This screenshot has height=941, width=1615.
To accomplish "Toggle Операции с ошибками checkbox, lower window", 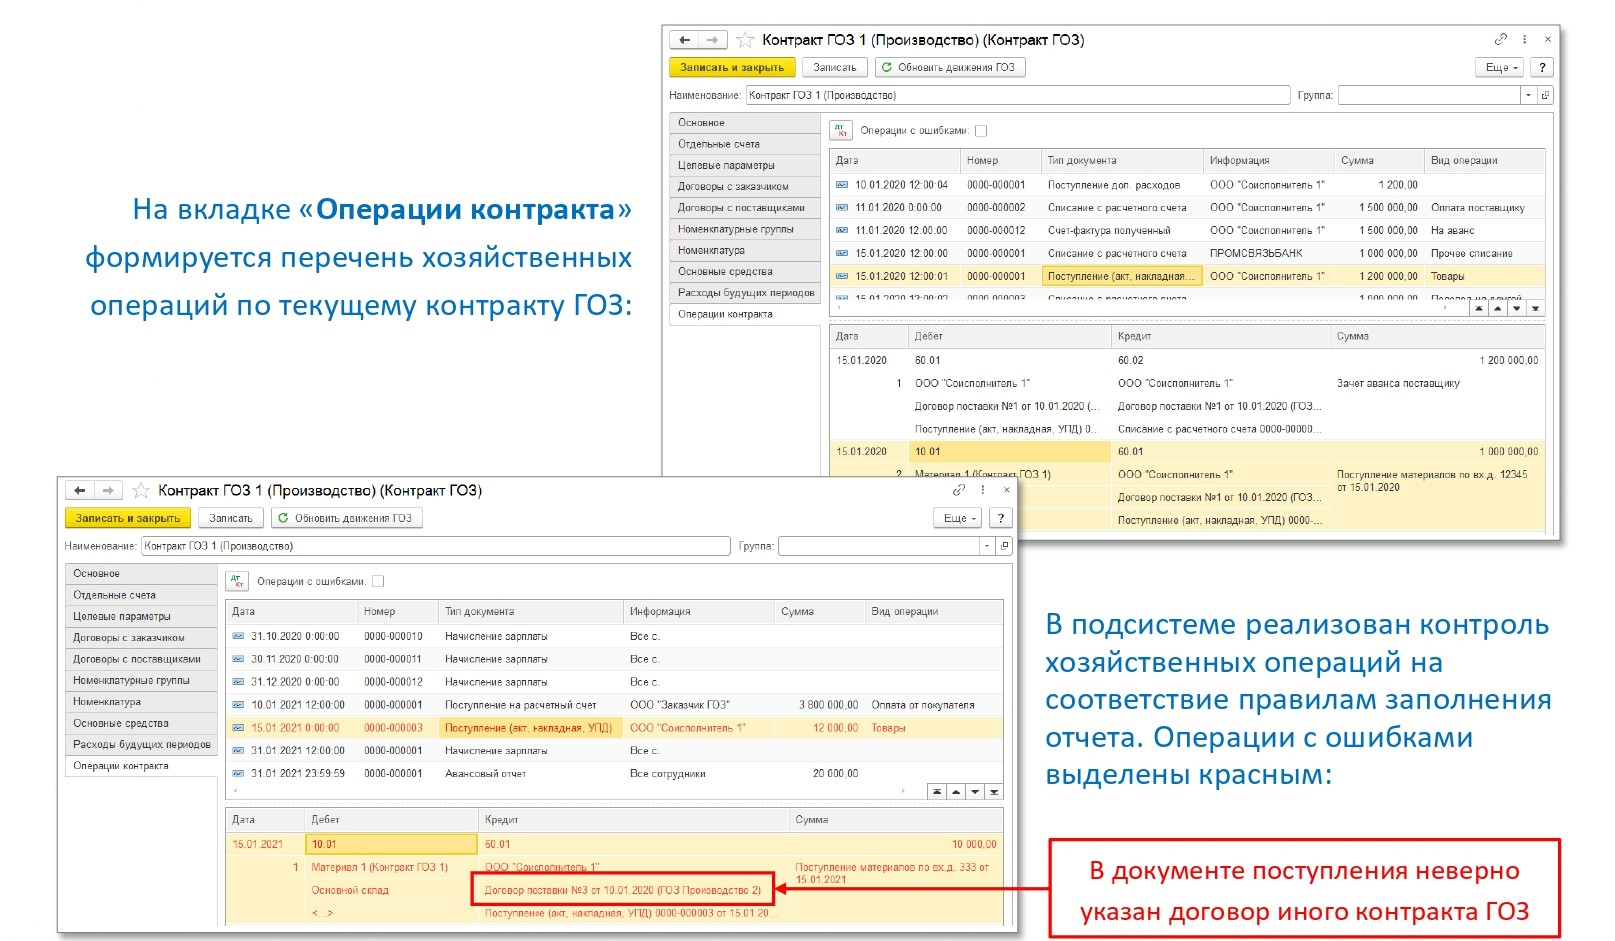I will coord(378,581).
